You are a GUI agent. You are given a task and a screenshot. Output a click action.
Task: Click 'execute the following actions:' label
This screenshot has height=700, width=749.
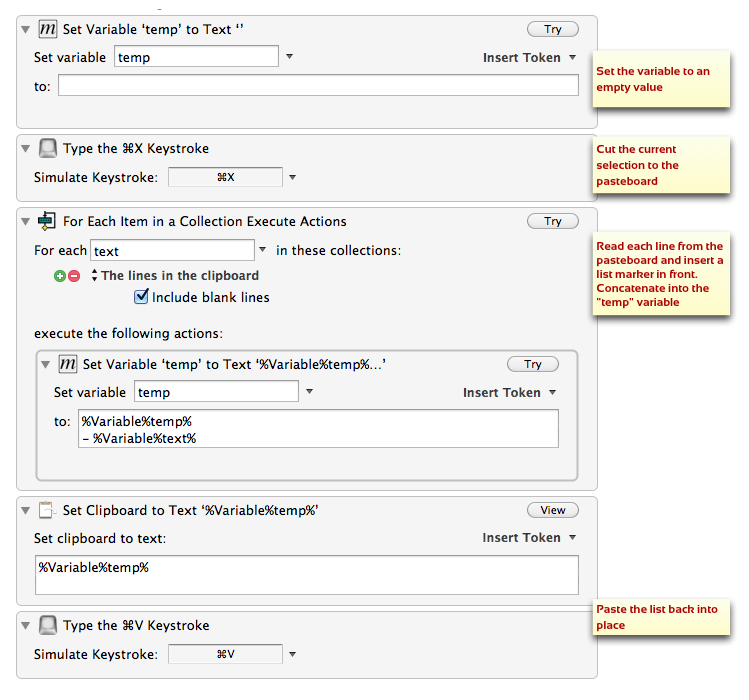coord(128,333)
